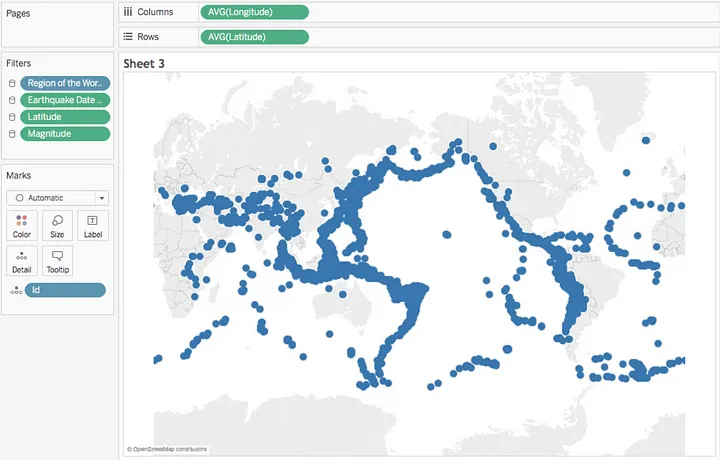Click the Pages shelf label
Screen dimensions: 720x460
pyautogui.click(x=18, y=13)
